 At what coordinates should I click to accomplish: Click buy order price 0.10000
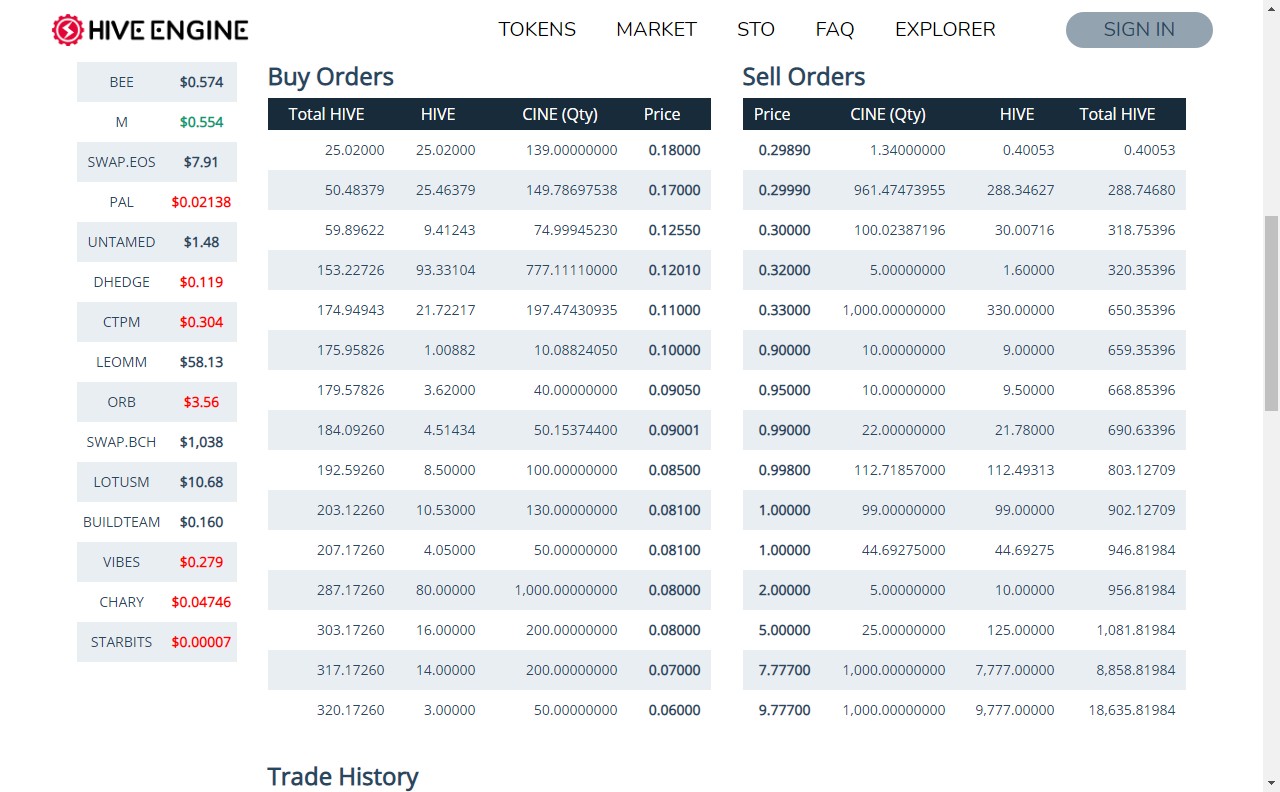click(x=674, y=350)
